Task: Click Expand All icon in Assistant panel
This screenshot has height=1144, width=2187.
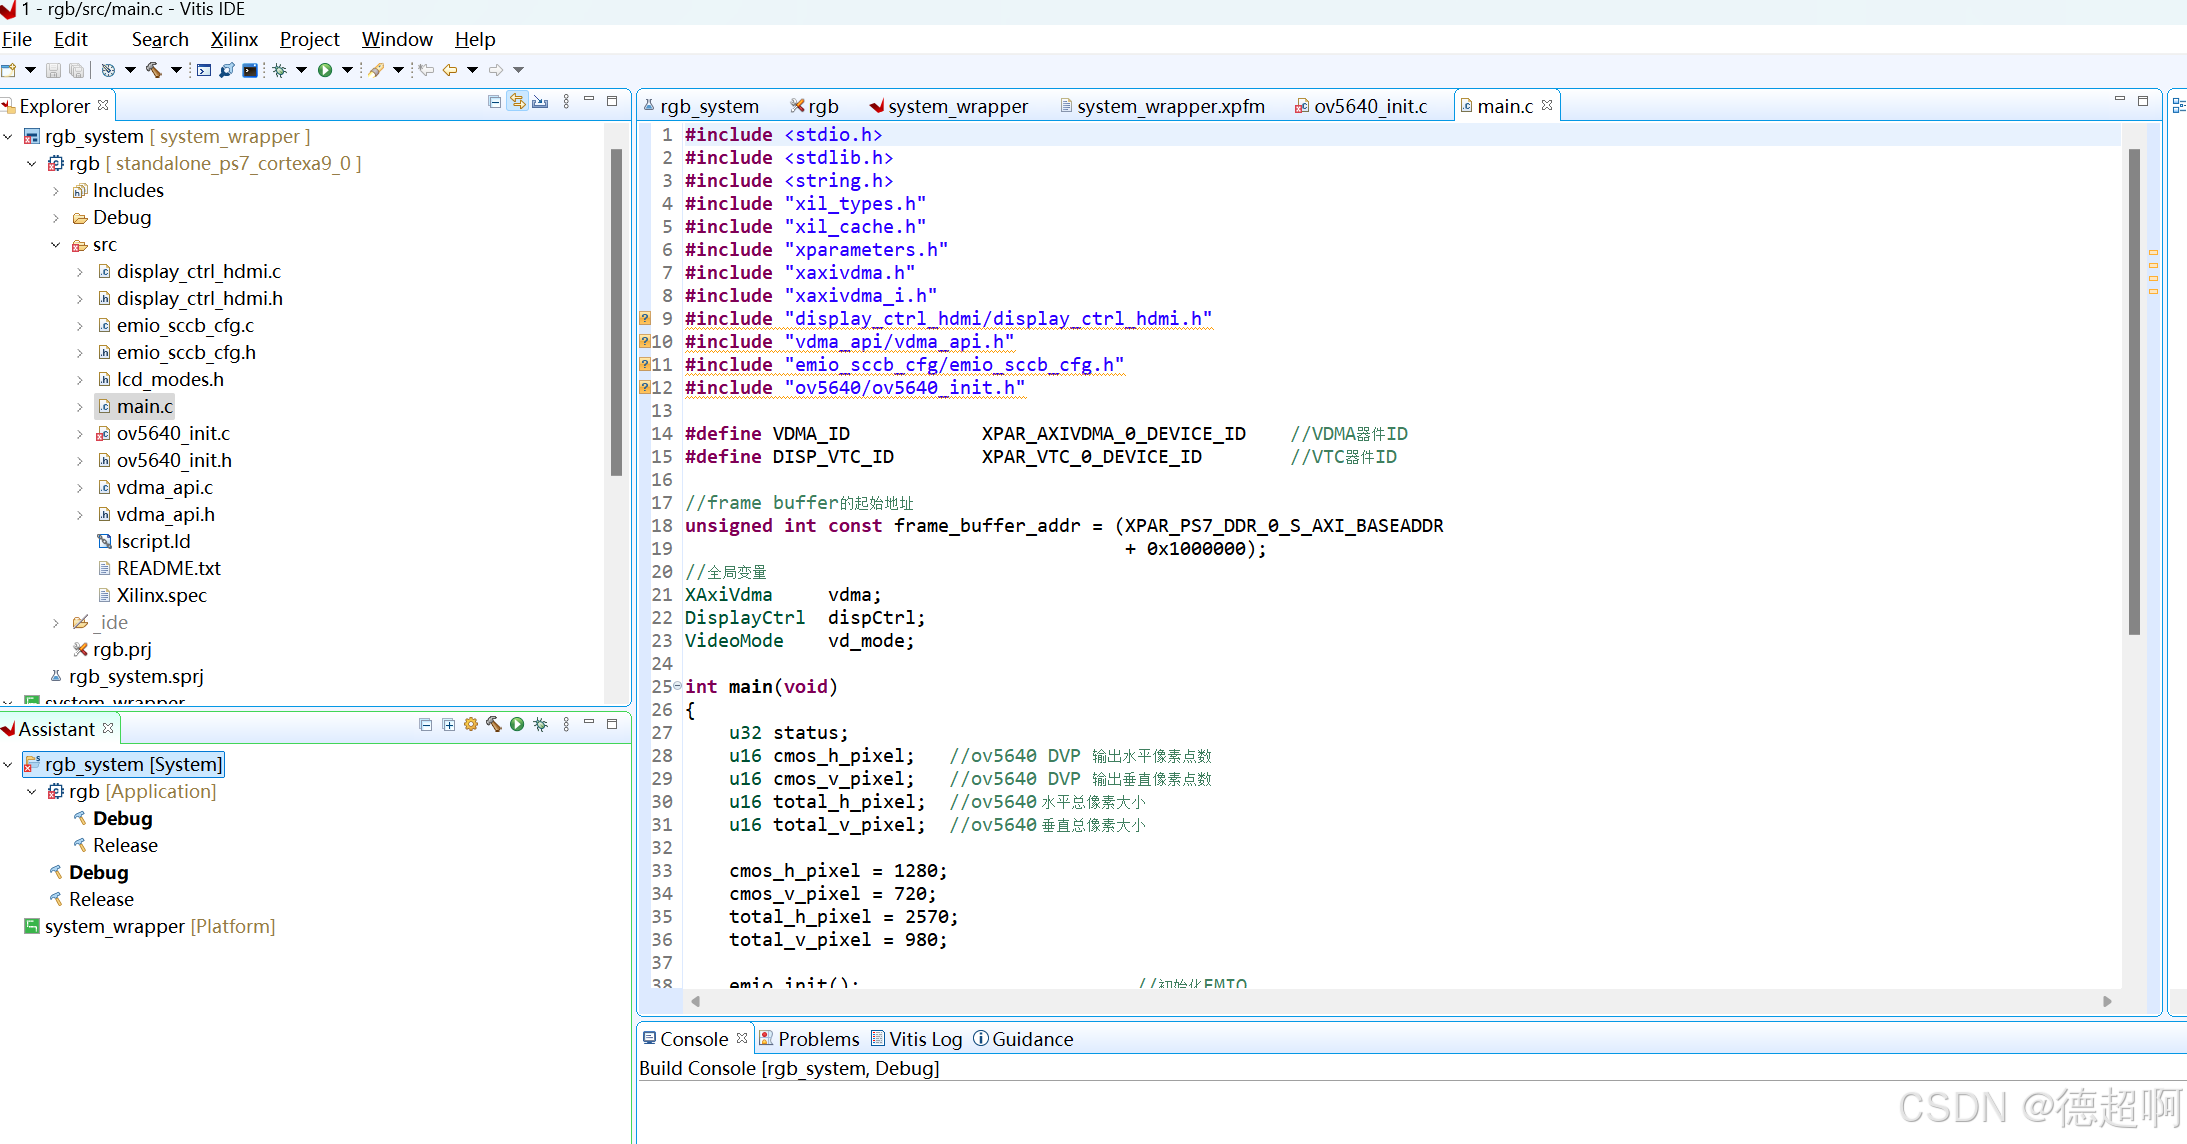Action: 448,724
